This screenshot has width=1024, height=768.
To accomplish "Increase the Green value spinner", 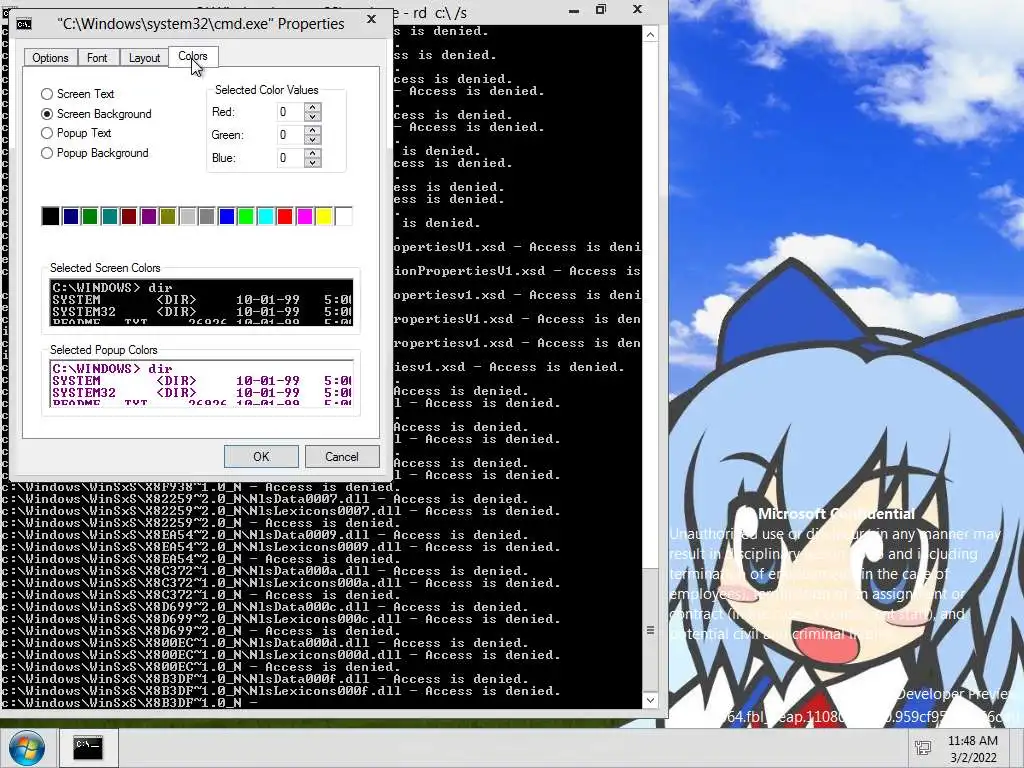I will click(x=313, y=130).
